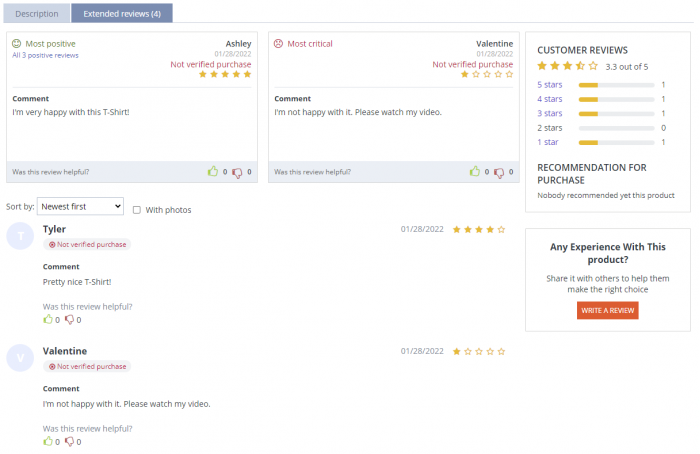The width and height of the screenshot is (700, 454).
Task: Thumbs down Valentine's review in the list
Action: tap(69, 442)
